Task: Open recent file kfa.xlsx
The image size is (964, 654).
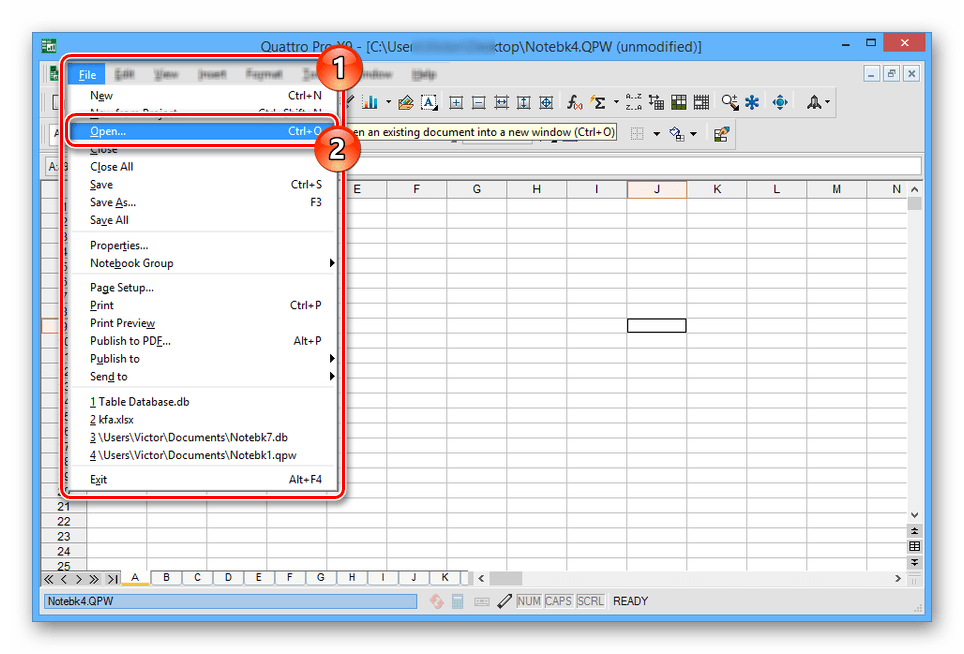Action: pos(115,420)
